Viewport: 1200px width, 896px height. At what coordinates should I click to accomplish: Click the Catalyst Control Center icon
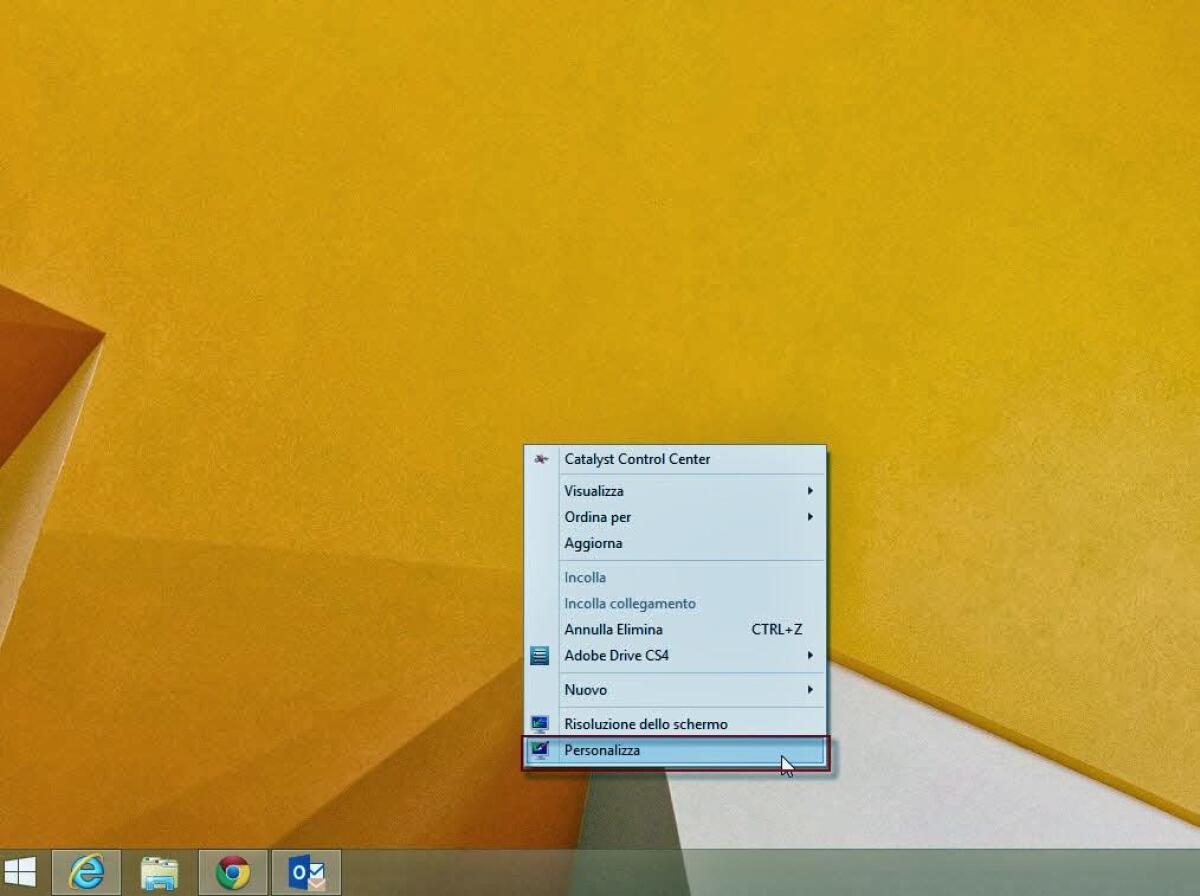[541, 458]
